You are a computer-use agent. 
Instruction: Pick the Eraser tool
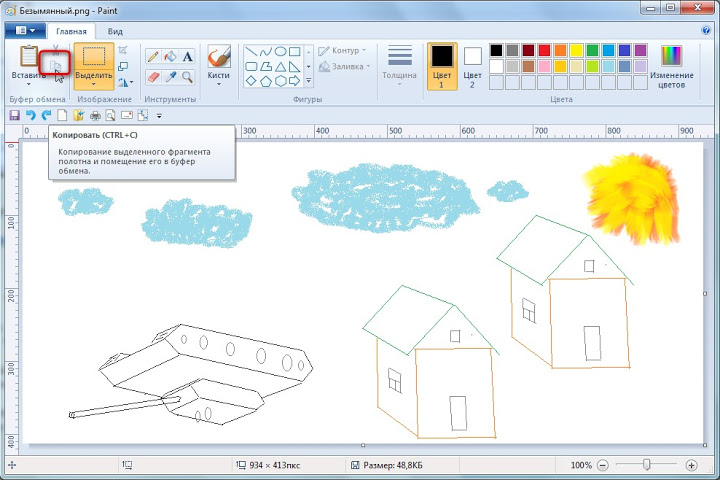click(x=153, y=76)
